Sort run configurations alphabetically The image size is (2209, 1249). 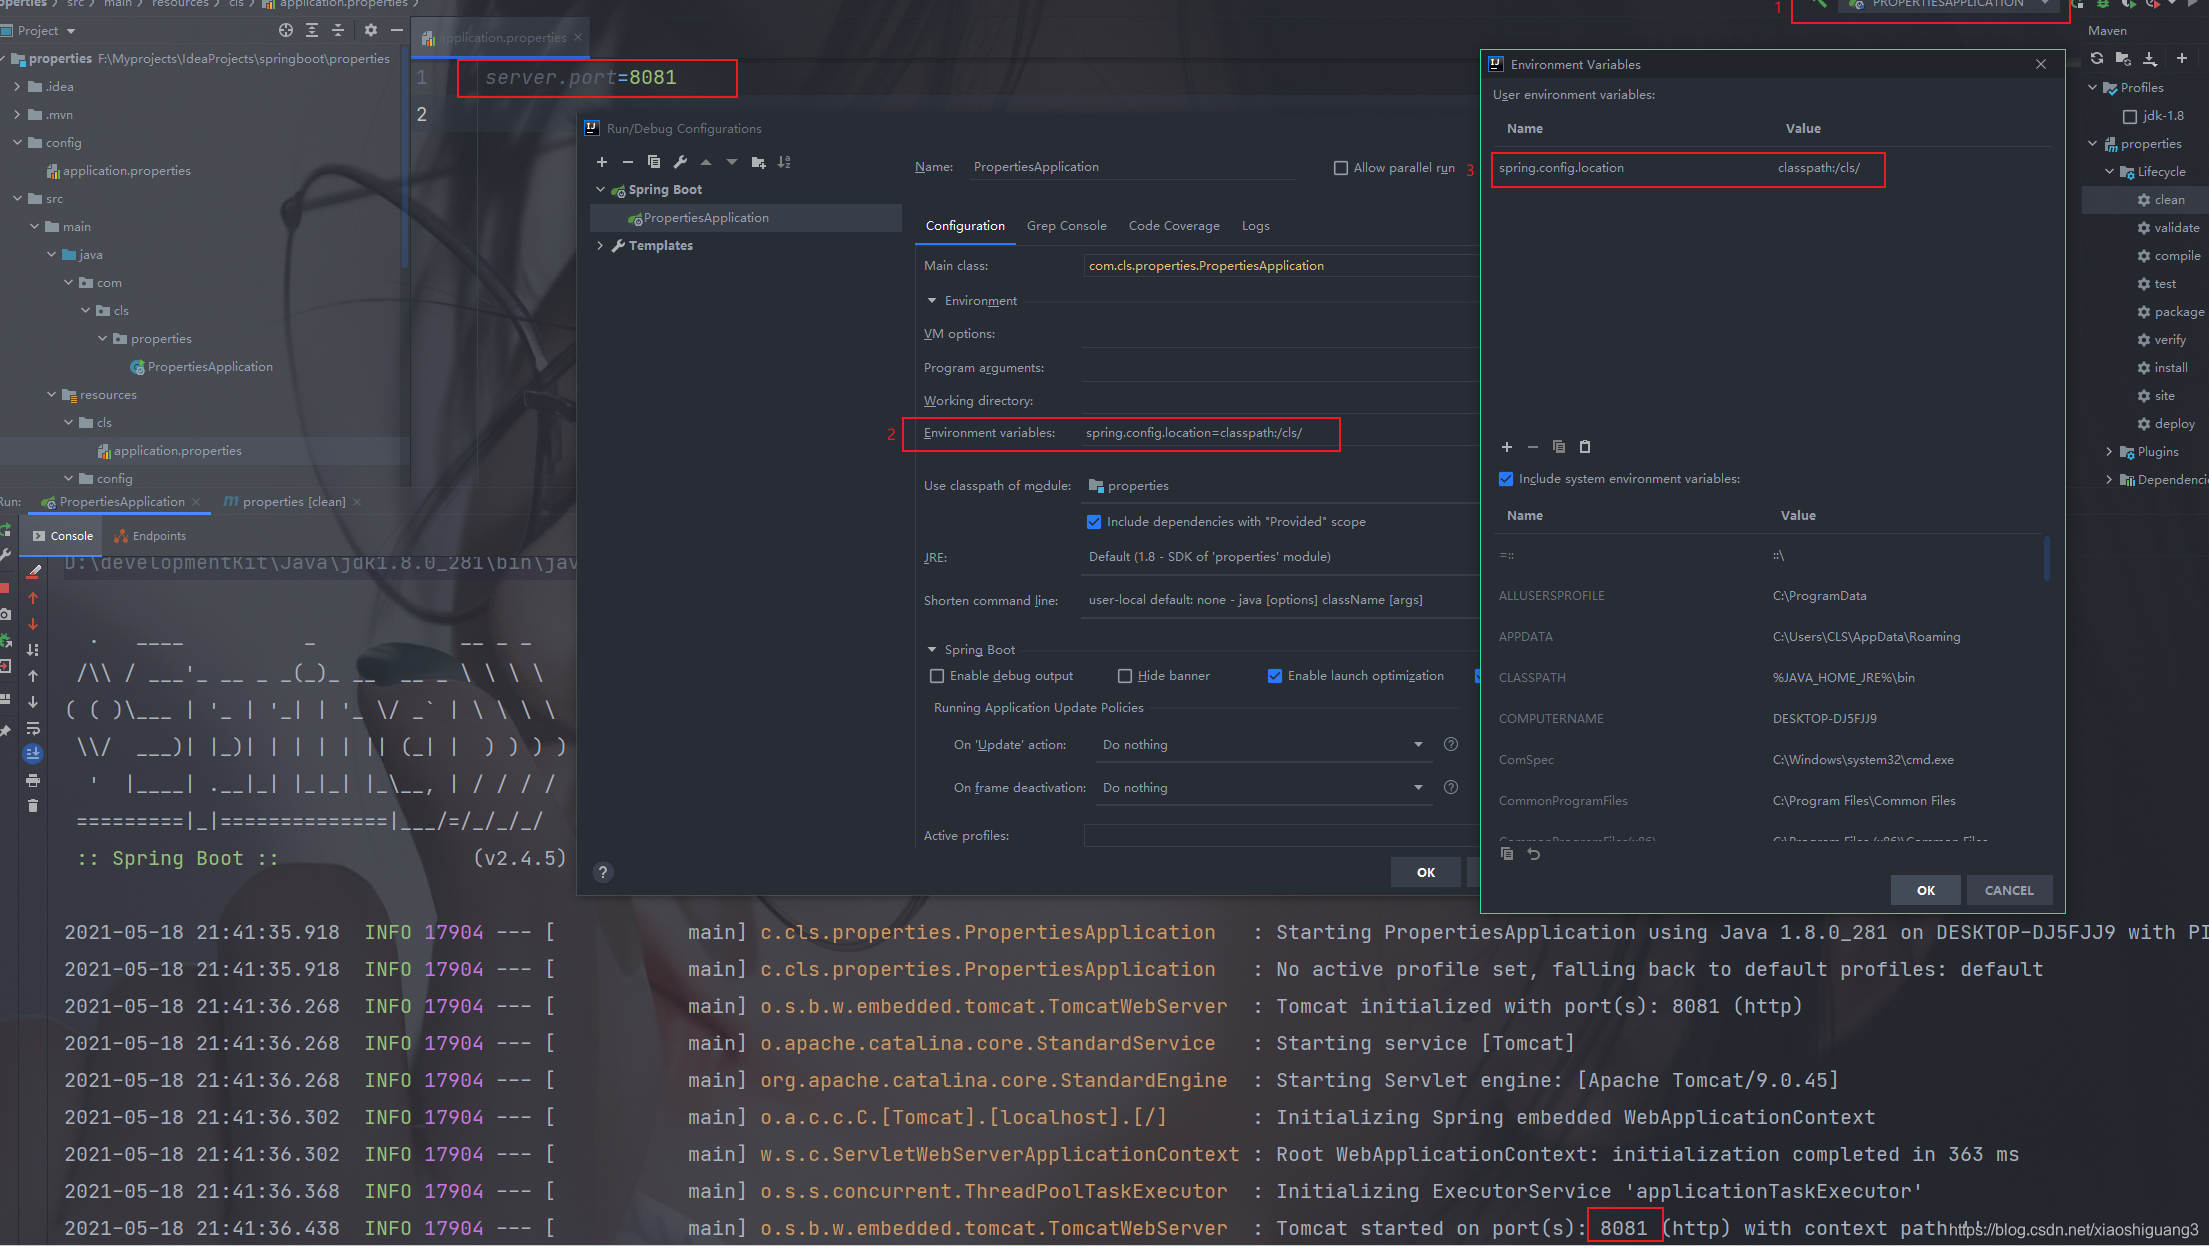784,162
